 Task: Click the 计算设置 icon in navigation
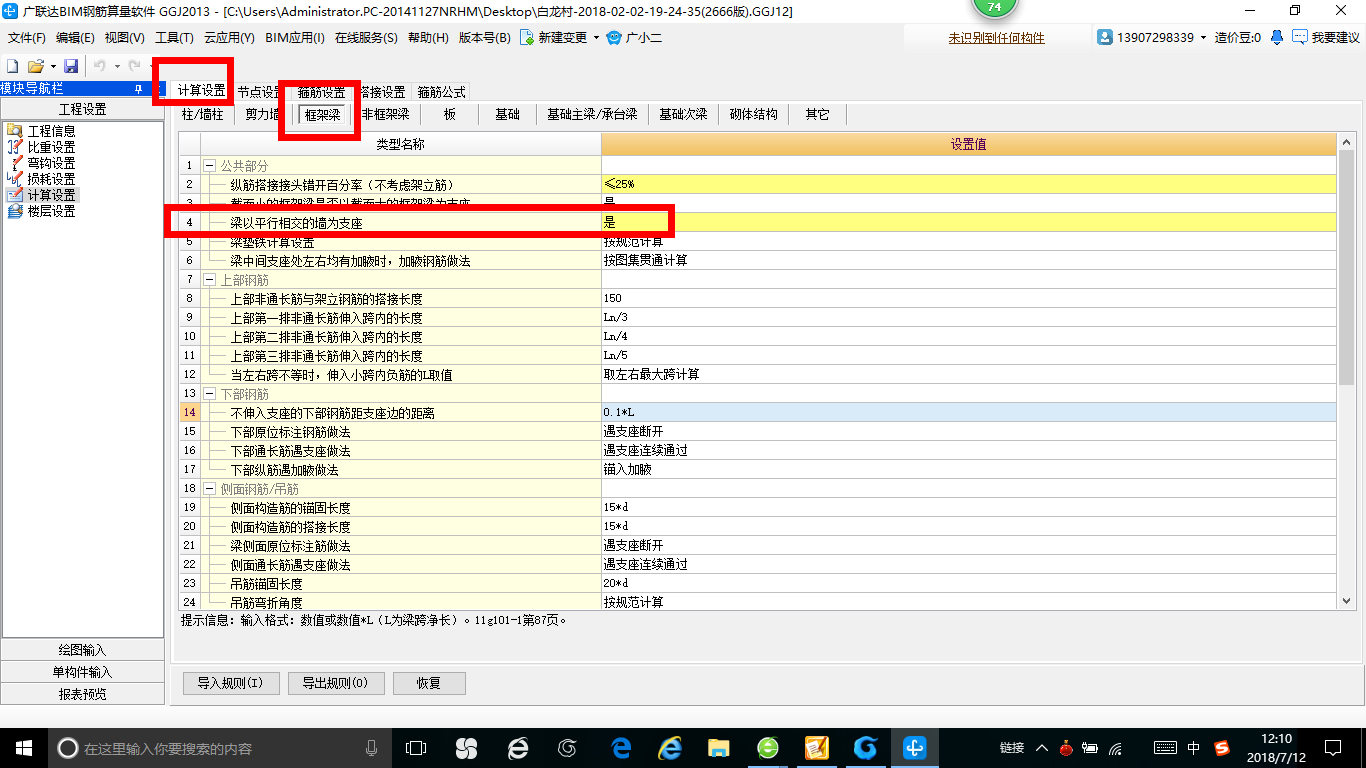pos(15,195)
